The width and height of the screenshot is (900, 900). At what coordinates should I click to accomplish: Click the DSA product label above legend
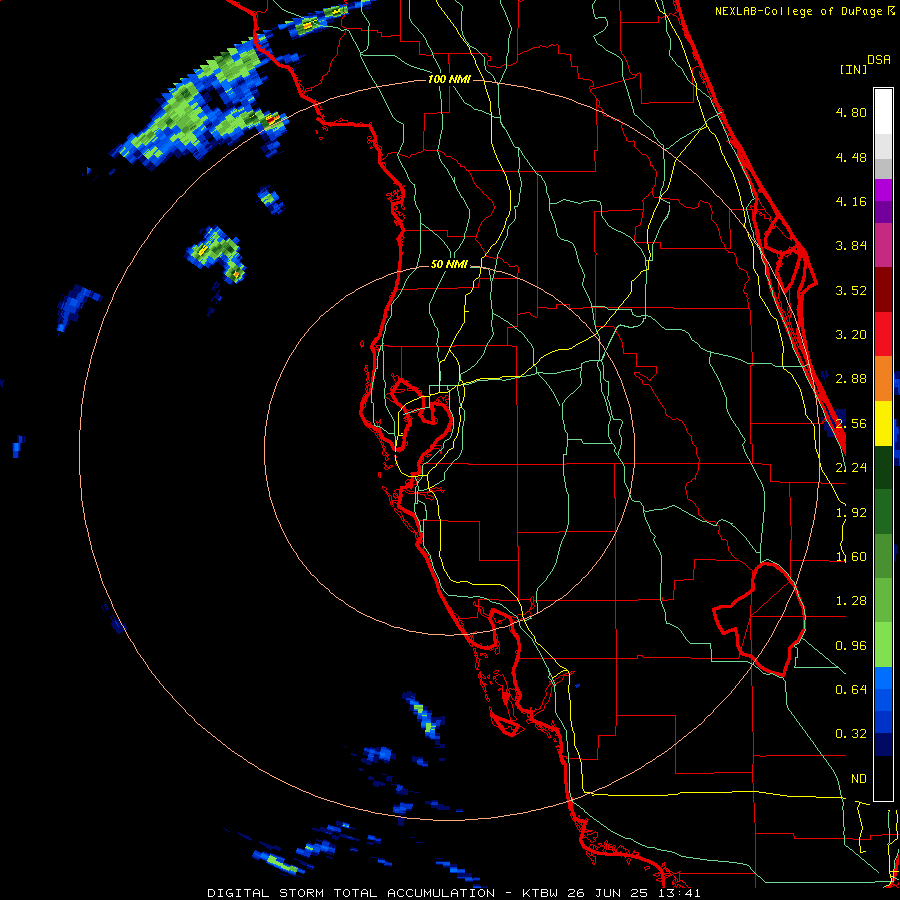[879, 60]
